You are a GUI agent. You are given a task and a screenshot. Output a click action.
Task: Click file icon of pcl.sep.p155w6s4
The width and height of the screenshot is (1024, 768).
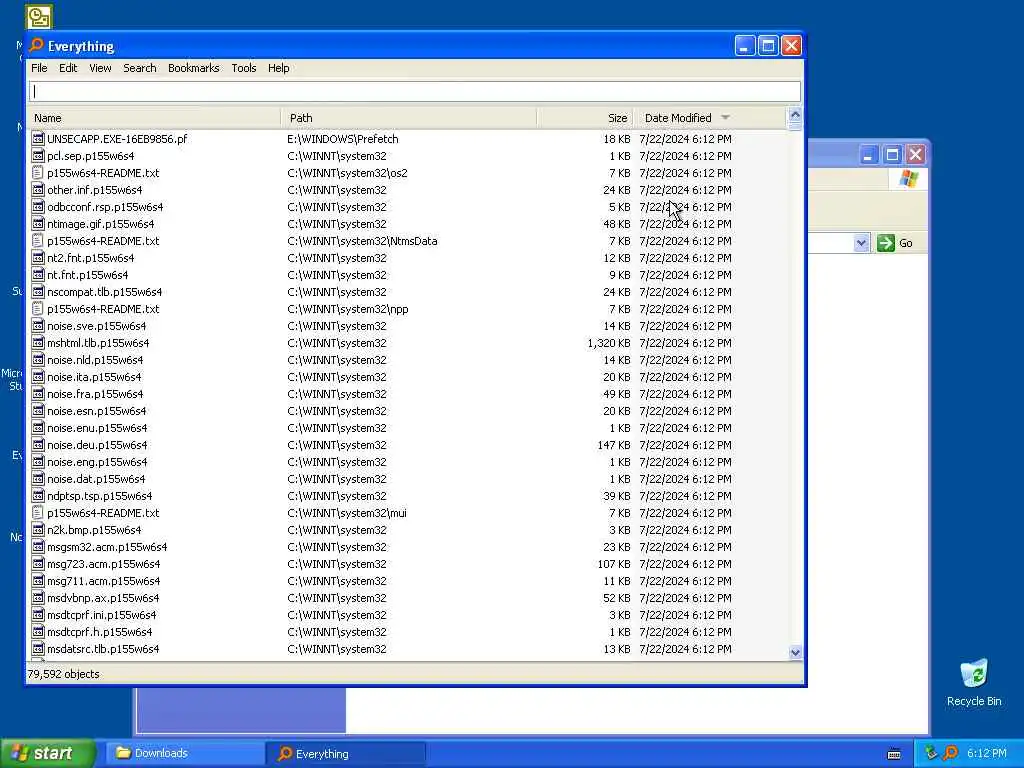[38, 155]
